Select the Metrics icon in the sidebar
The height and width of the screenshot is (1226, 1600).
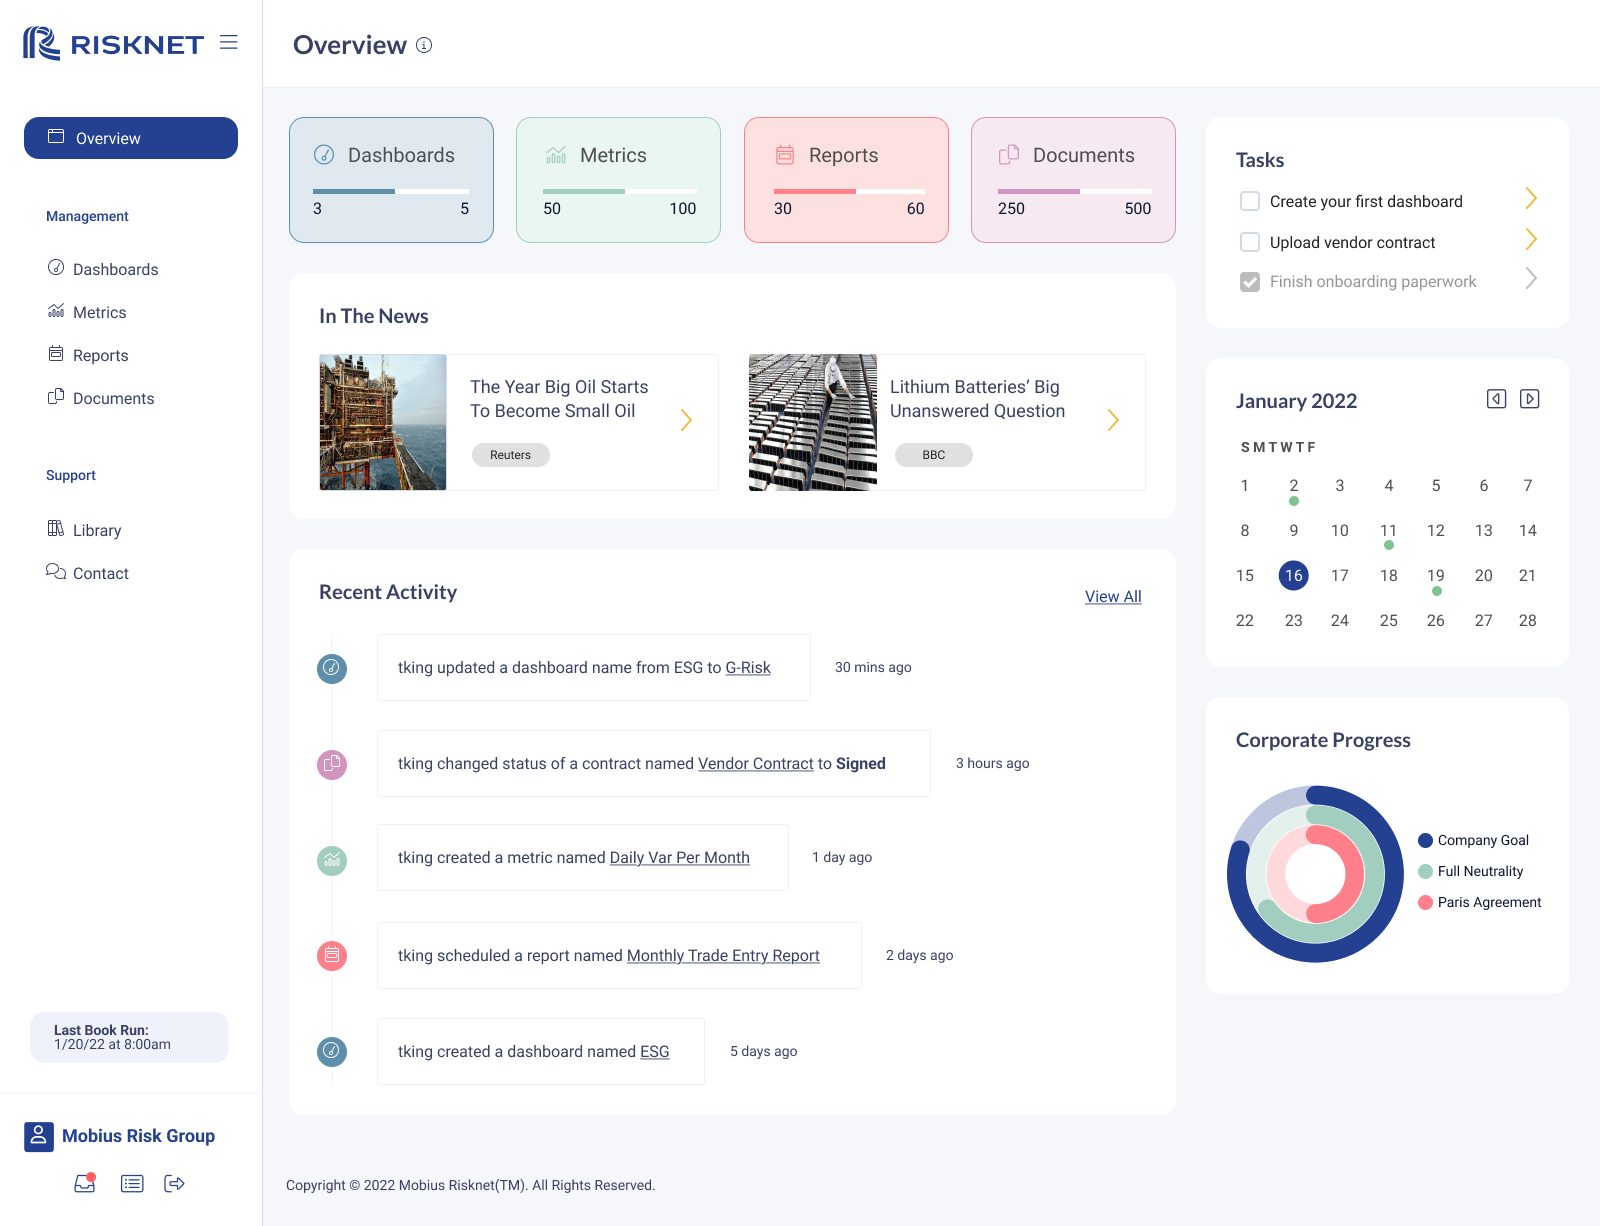57,312
